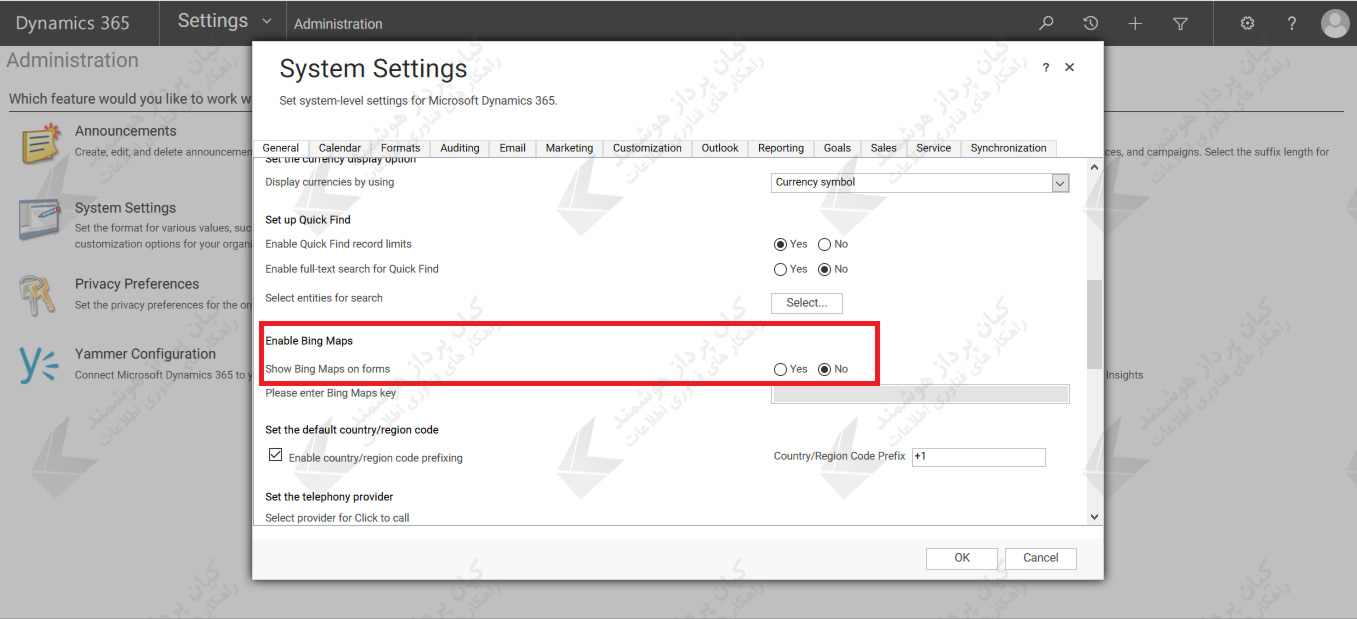Click the 'Display currencies by using' label
Screen dimensions: 1357x619
(330, 182)
